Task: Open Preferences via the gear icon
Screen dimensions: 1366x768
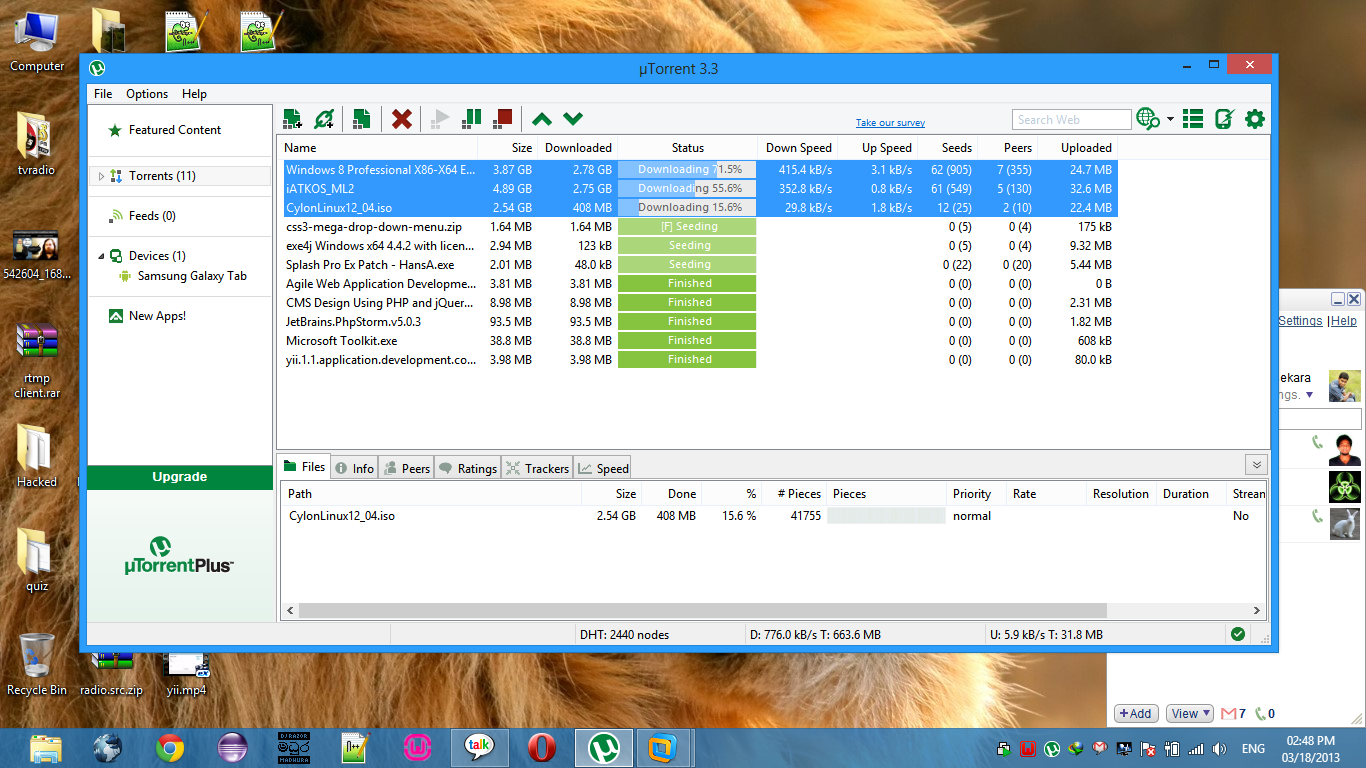Action: 1255,120
